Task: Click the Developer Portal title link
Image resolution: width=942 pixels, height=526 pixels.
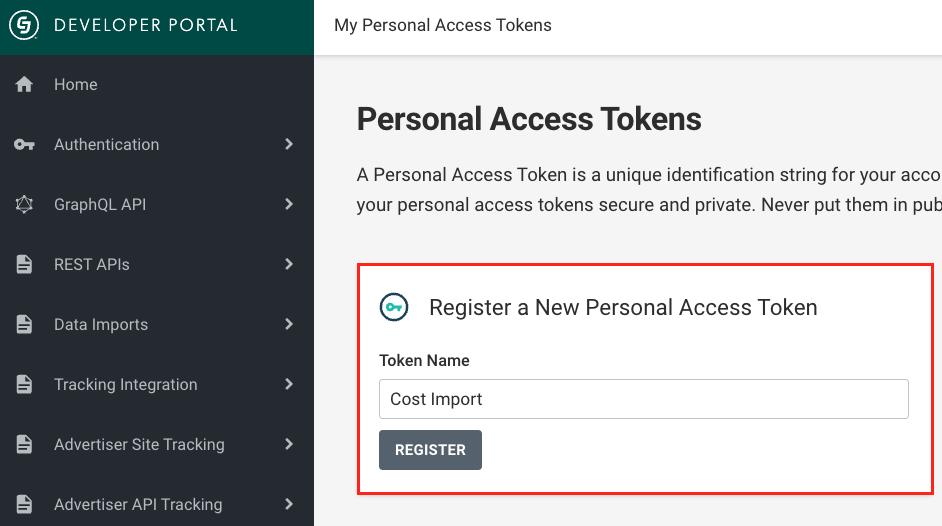Action: coord(146,25)
